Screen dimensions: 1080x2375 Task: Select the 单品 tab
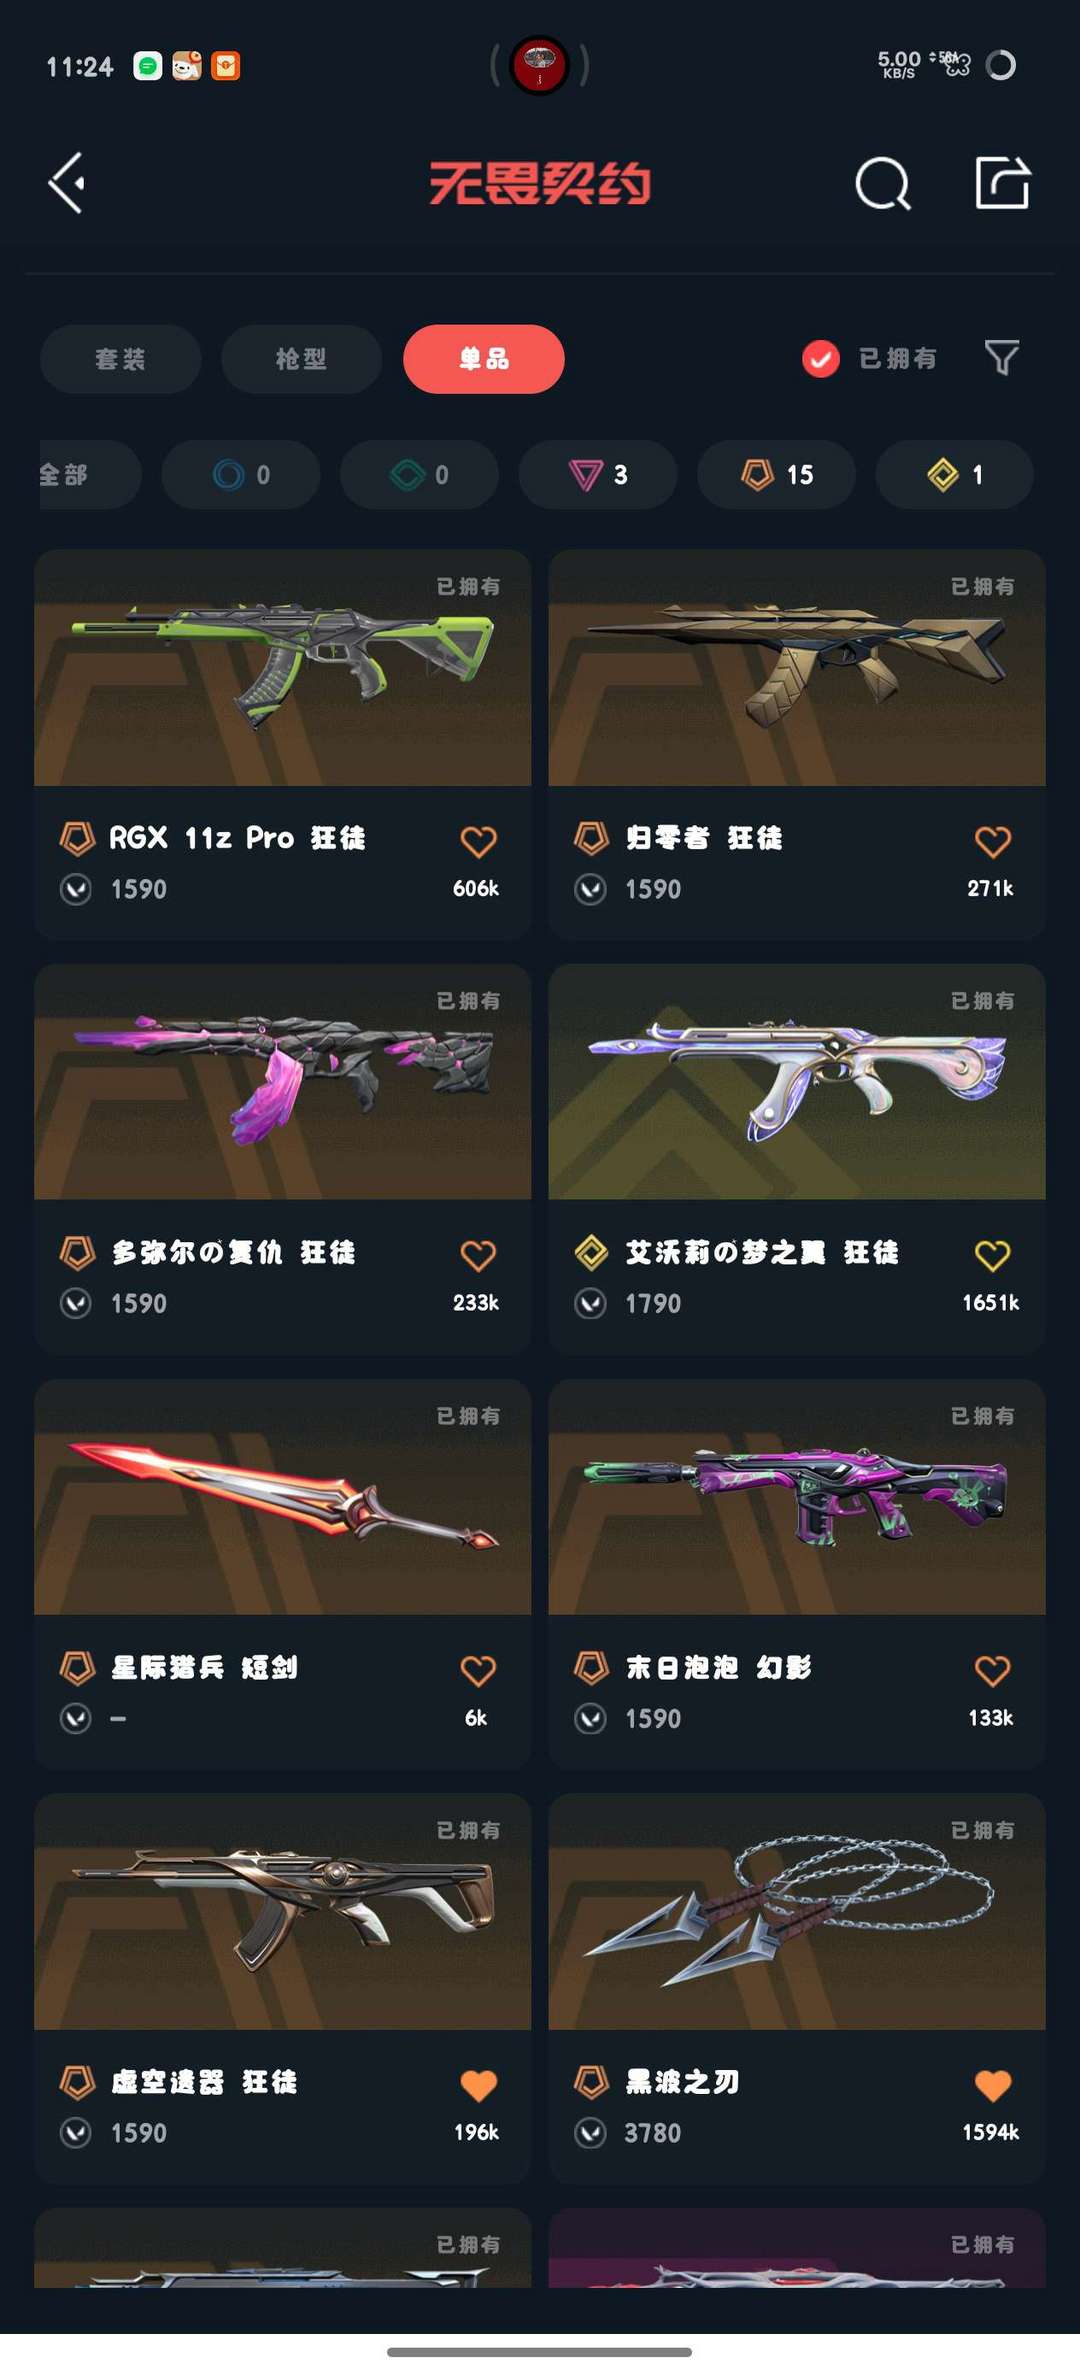484,359
